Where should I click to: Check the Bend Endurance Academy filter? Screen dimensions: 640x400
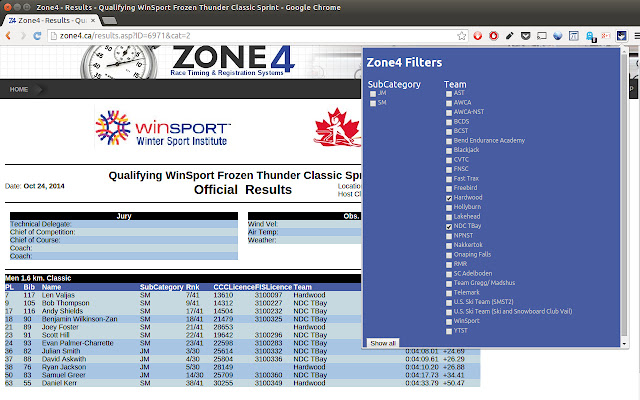(449, 141)
